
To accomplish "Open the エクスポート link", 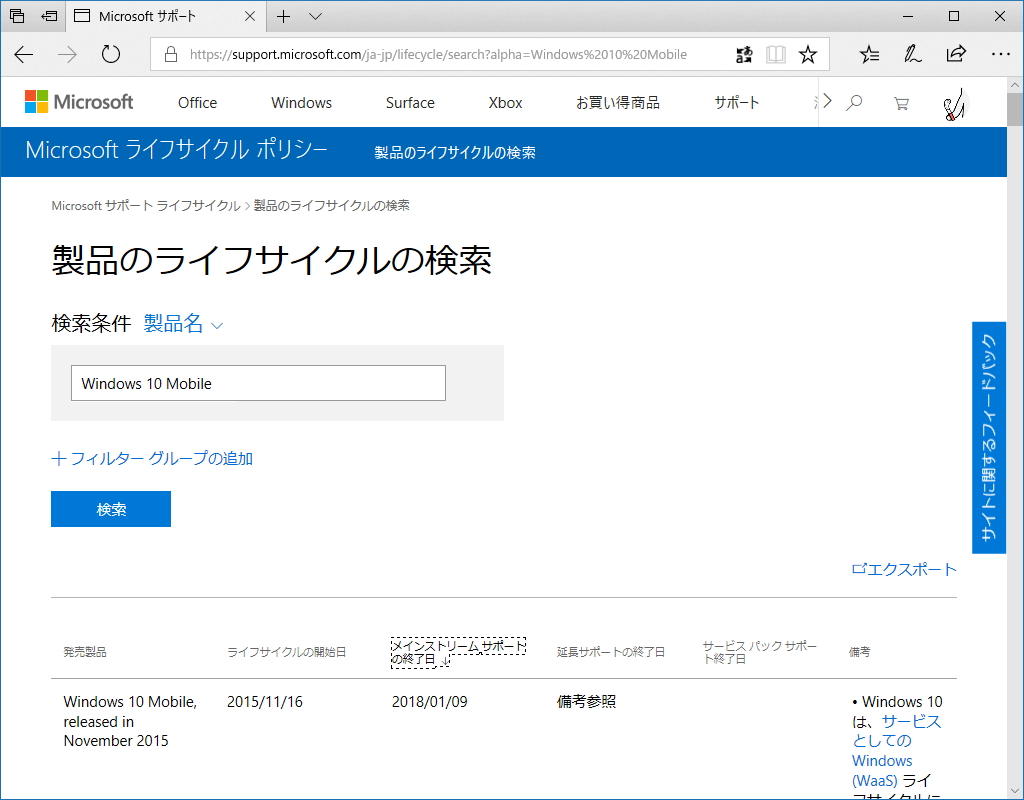I will (903, 569).
